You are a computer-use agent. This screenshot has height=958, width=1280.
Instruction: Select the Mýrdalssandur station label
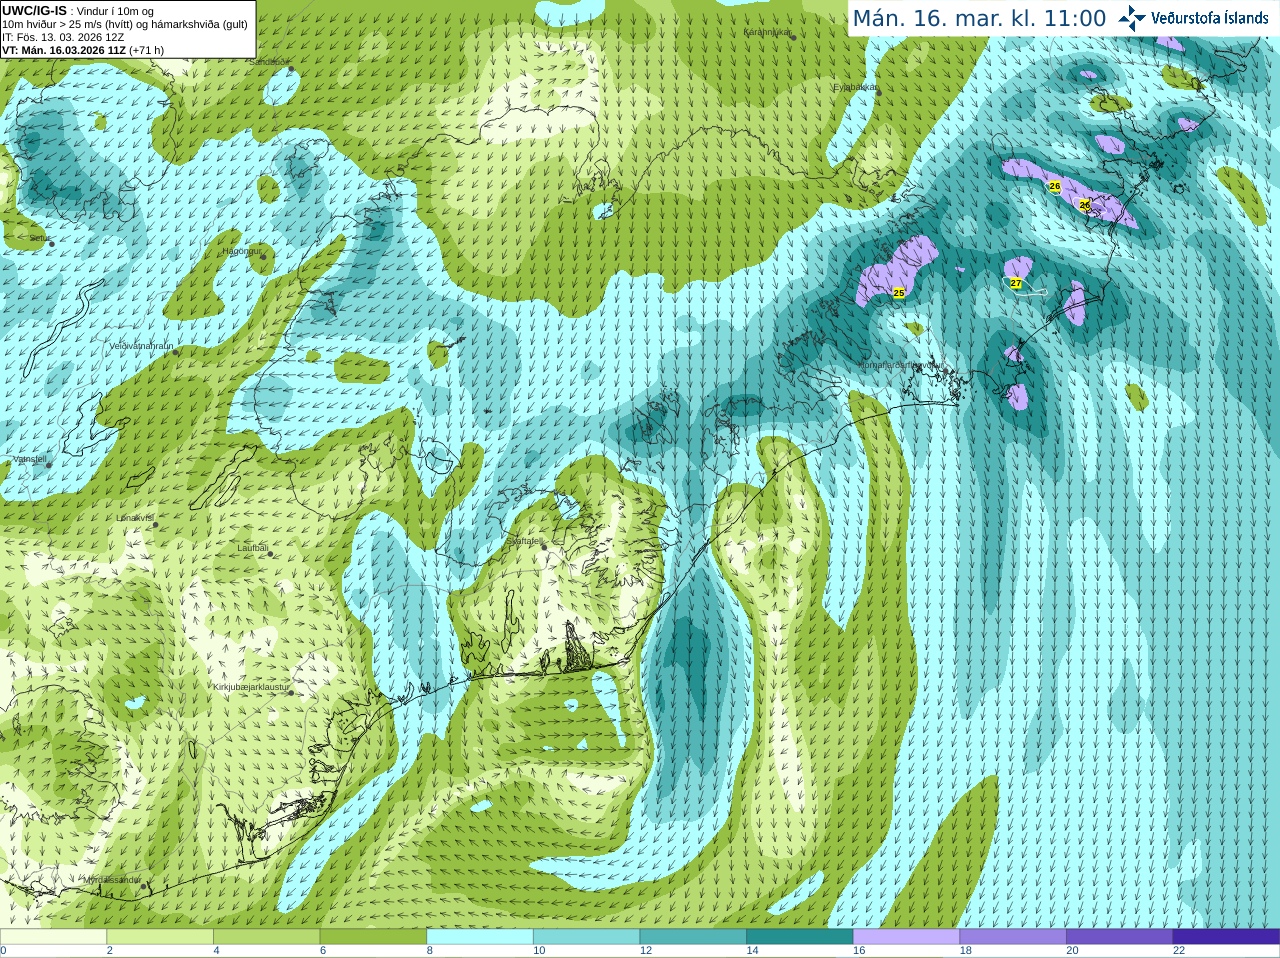113,880
